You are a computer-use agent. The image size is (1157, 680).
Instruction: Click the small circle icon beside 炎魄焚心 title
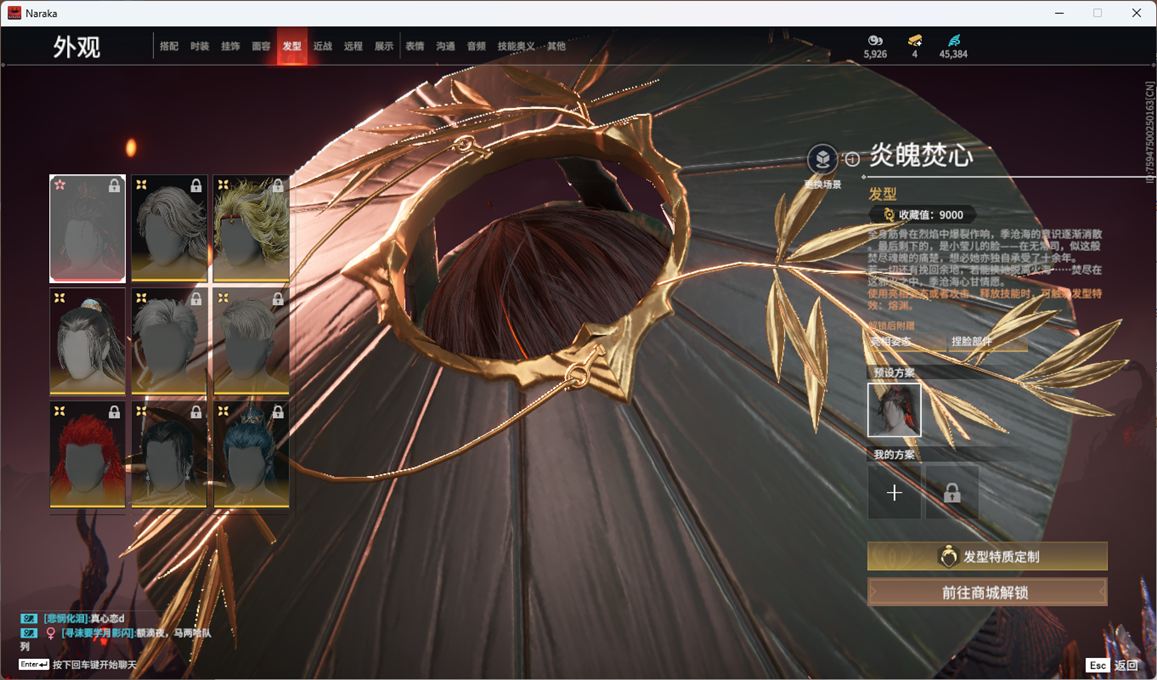click(852, 159)
